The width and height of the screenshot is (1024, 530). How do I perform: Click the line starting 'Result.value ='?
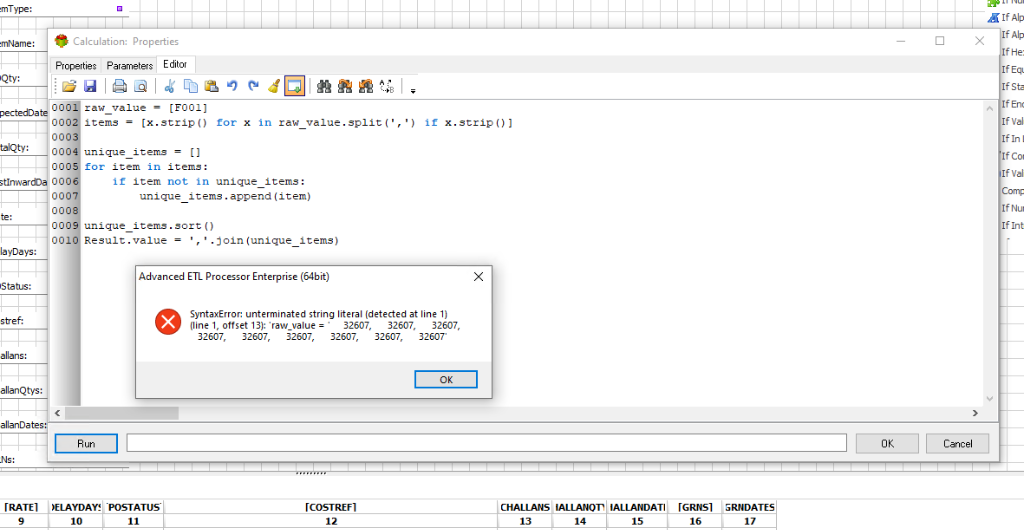tap(212, 241)
